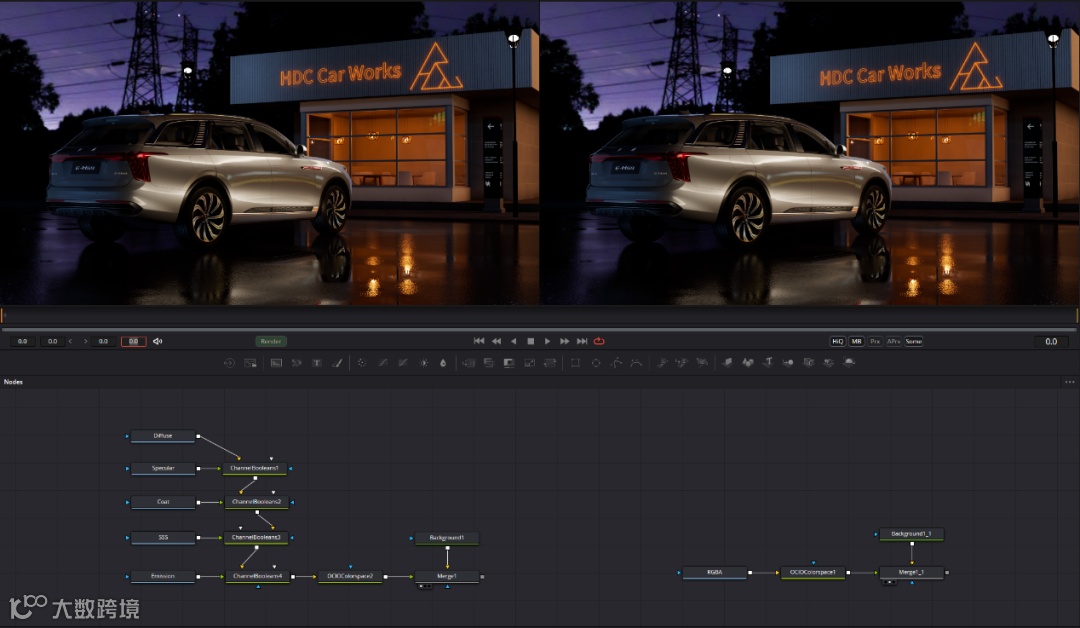The width and height of the screenshot is (1080, 628).
Task: Add a Channel Booleans node from the toolbar
Action: 489,363
